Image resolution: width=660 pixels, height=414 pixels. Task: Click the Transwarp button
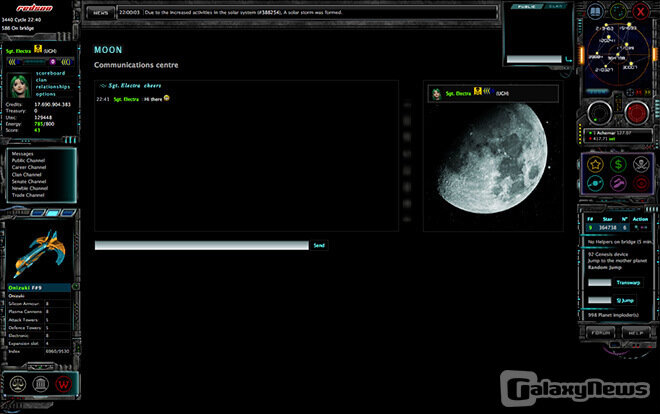pyautogui.click(x=628, y=283)
